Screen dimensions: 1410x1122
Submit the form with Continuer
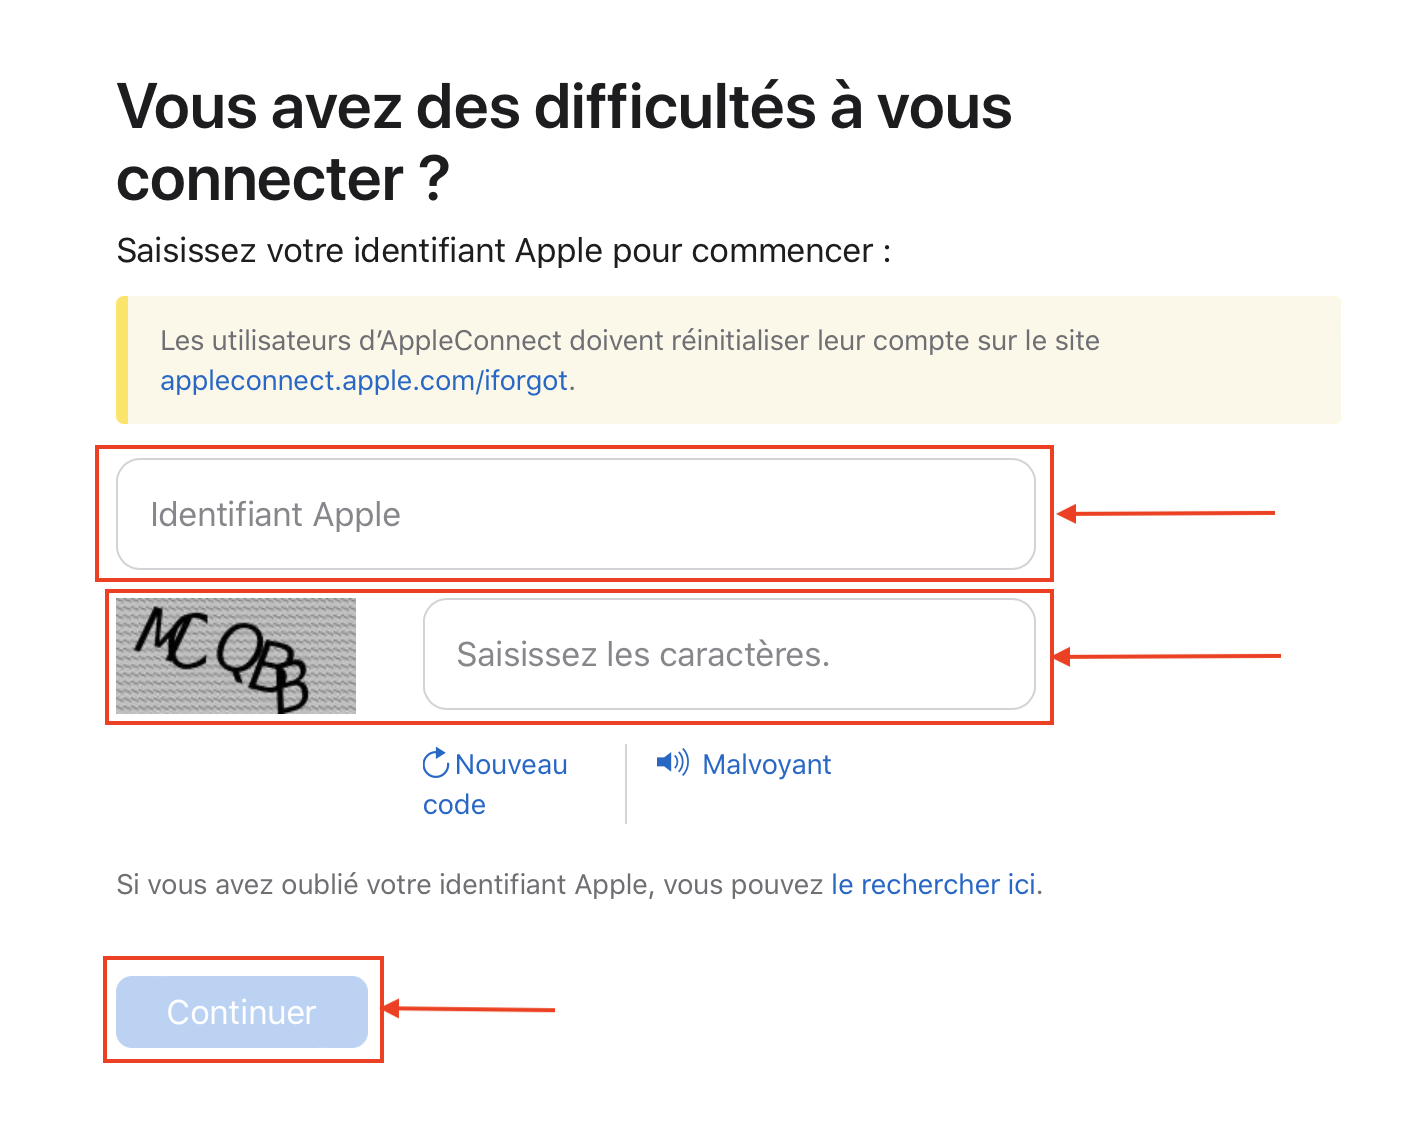tap(242, 1011)
